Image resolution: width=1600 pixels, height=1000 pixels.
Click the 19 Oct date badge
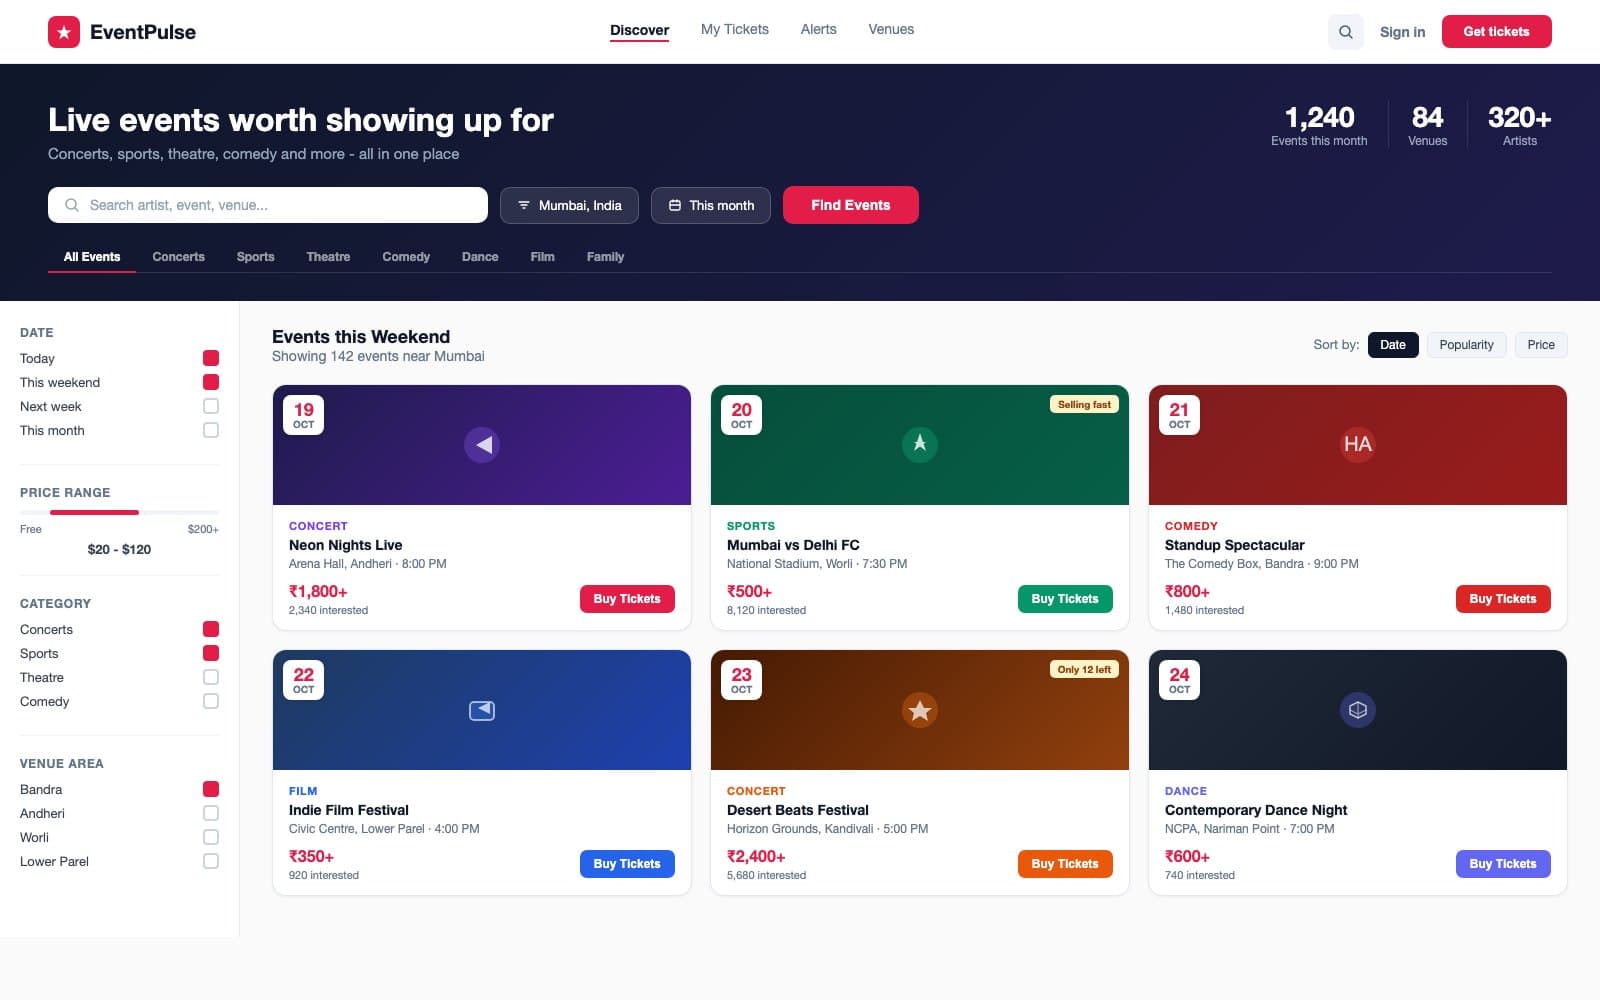pos(304,415)
